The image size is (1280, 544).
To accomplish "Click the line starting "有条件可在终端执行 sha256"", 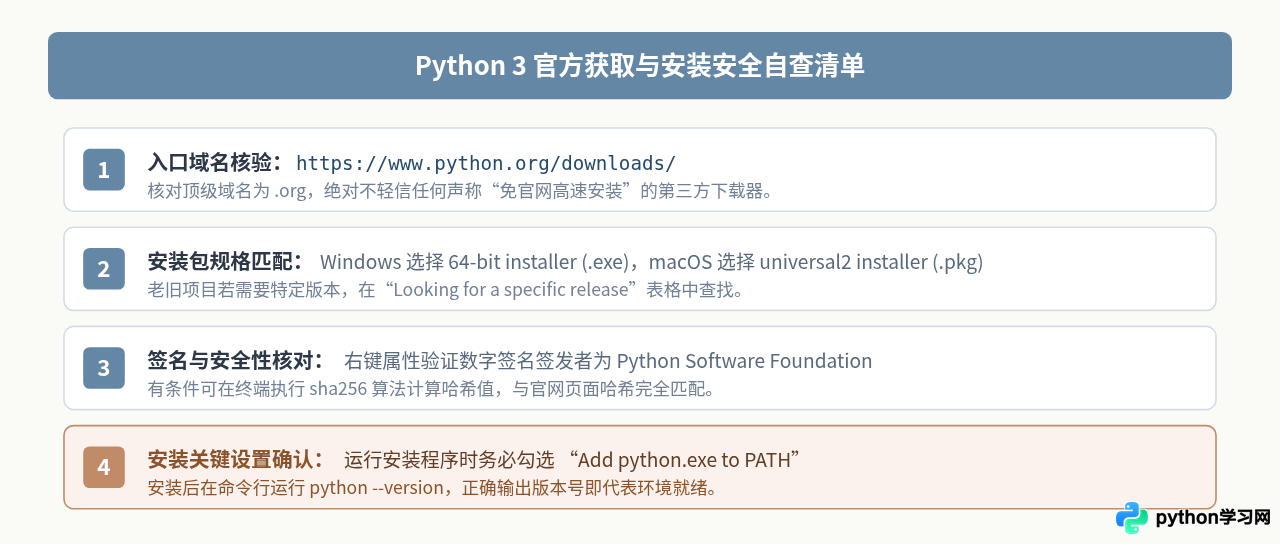I will 431,389.
